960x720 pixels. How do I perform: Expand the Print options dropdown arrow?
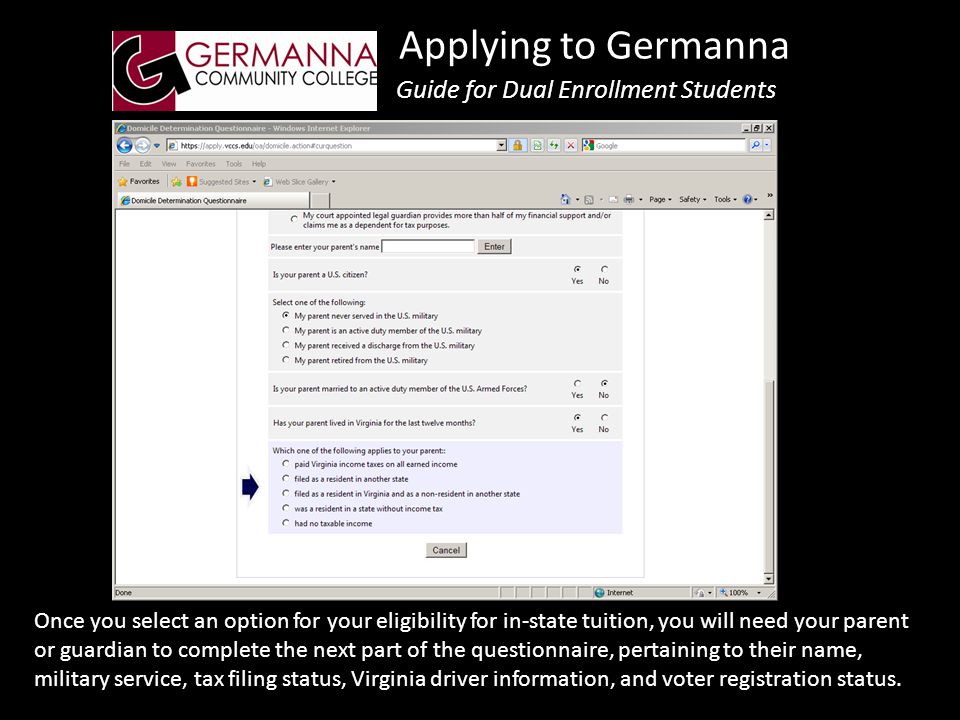pyautogui.click(x=640, y=200)
